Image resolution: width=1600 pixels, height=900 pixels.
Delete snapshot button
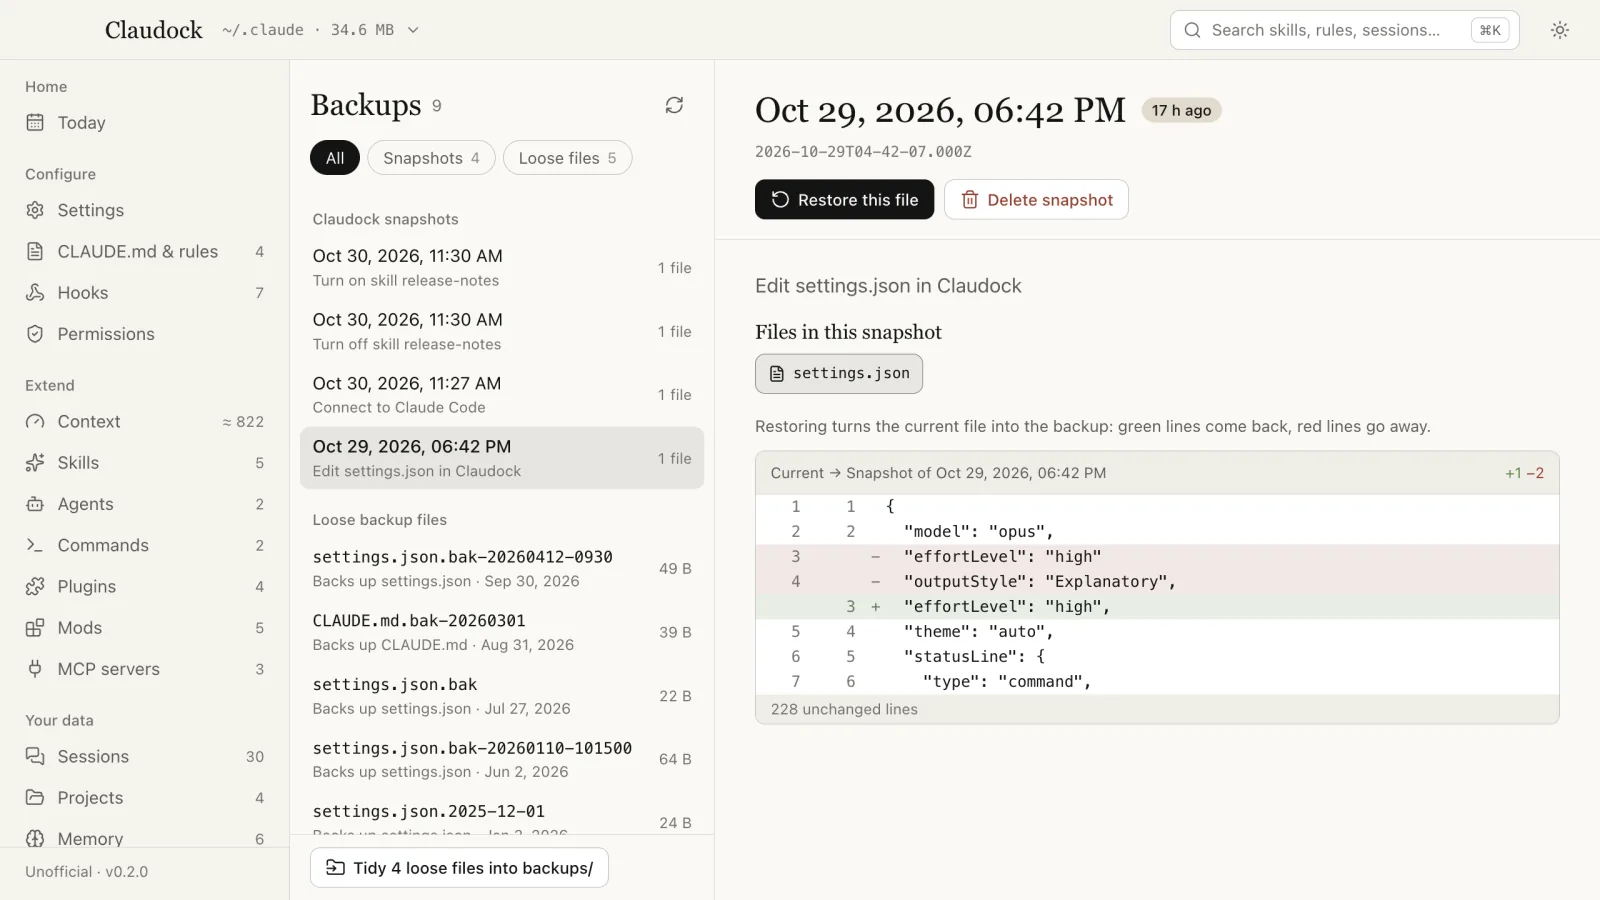pos(1036,200)
